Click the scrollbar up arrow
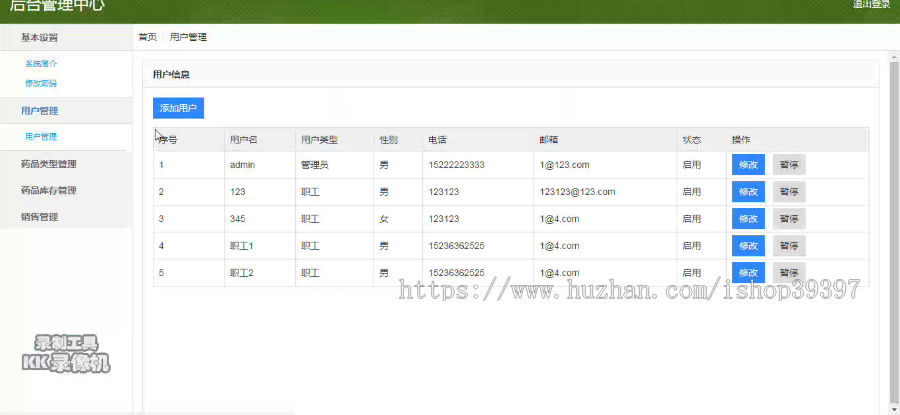 pyautogui.click(x=894, y=56)
